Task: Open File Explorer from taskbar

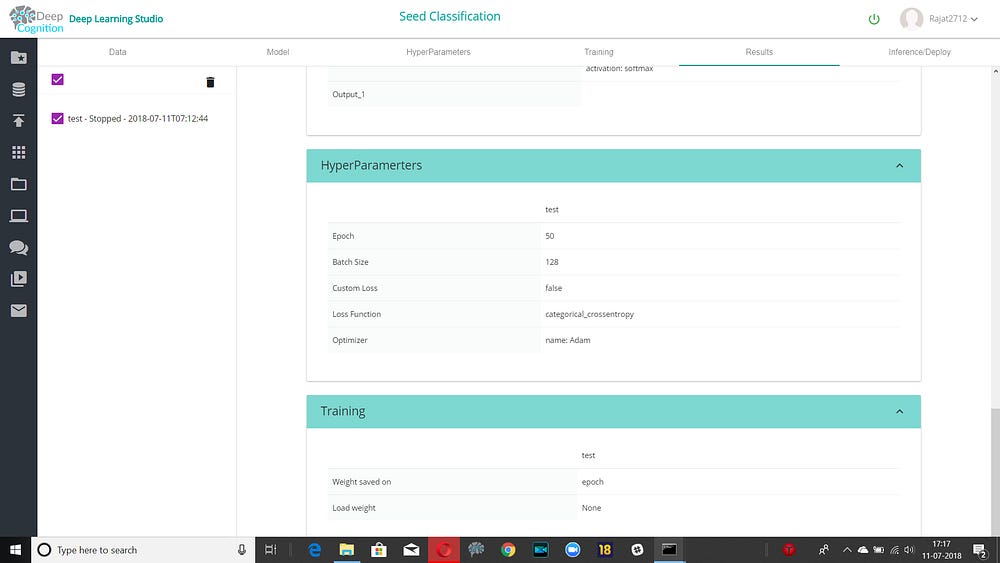Action: (346, 550)
